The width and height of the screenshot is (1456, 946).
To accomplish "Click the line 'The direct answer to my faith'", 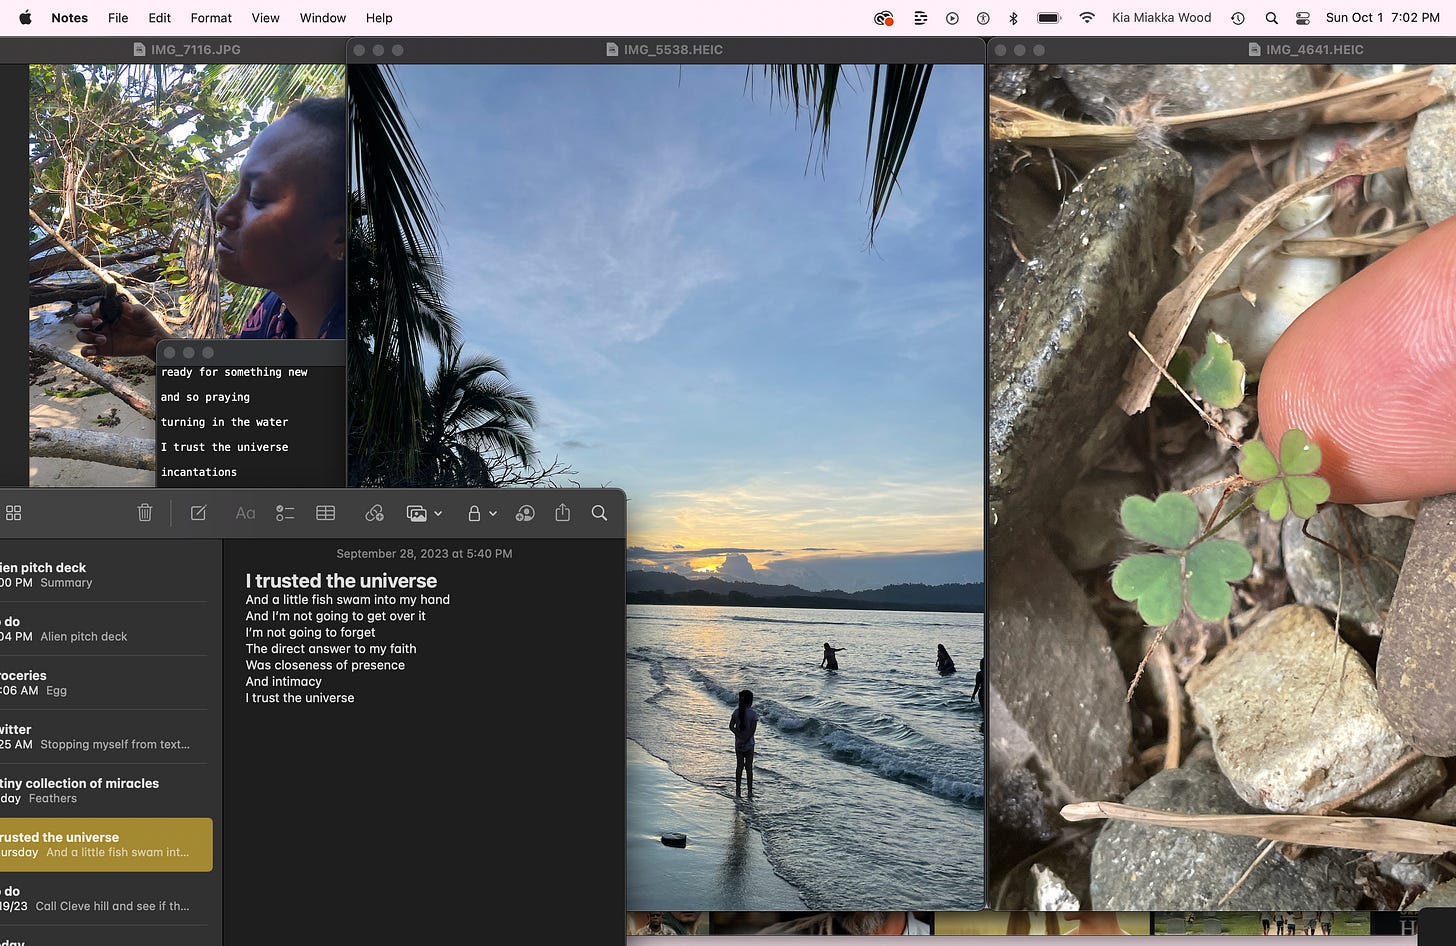I will pos(331,649).
